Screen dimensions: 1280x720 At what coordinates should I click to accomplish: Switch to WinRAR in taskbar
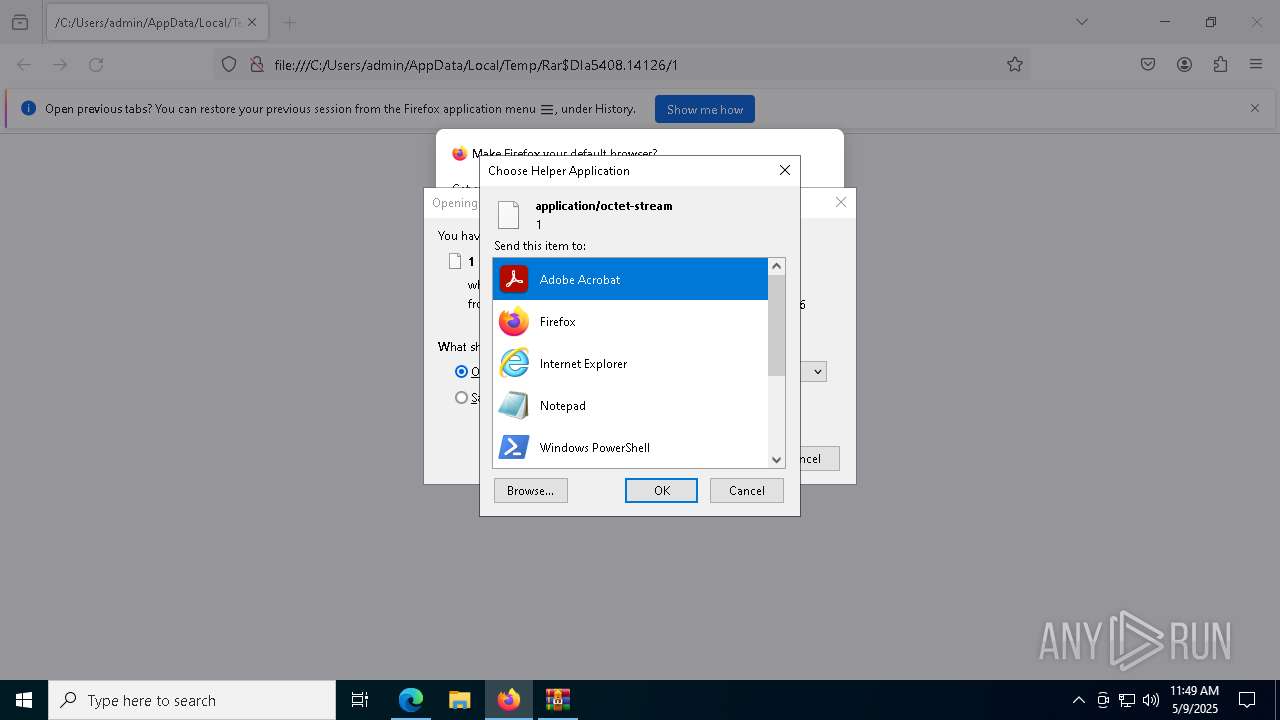(x=557, y=700)
